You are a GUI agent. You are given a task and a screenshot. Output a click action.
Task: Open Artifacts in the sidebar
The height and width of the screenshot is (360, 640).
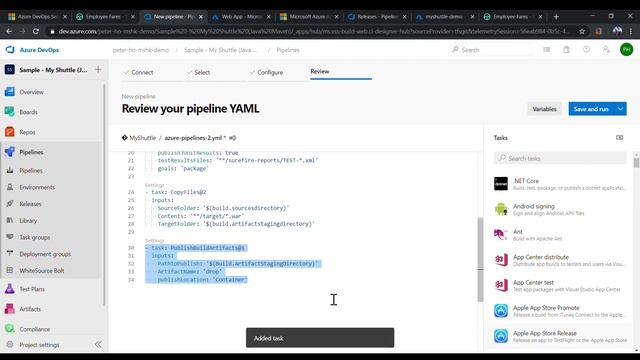30,309
